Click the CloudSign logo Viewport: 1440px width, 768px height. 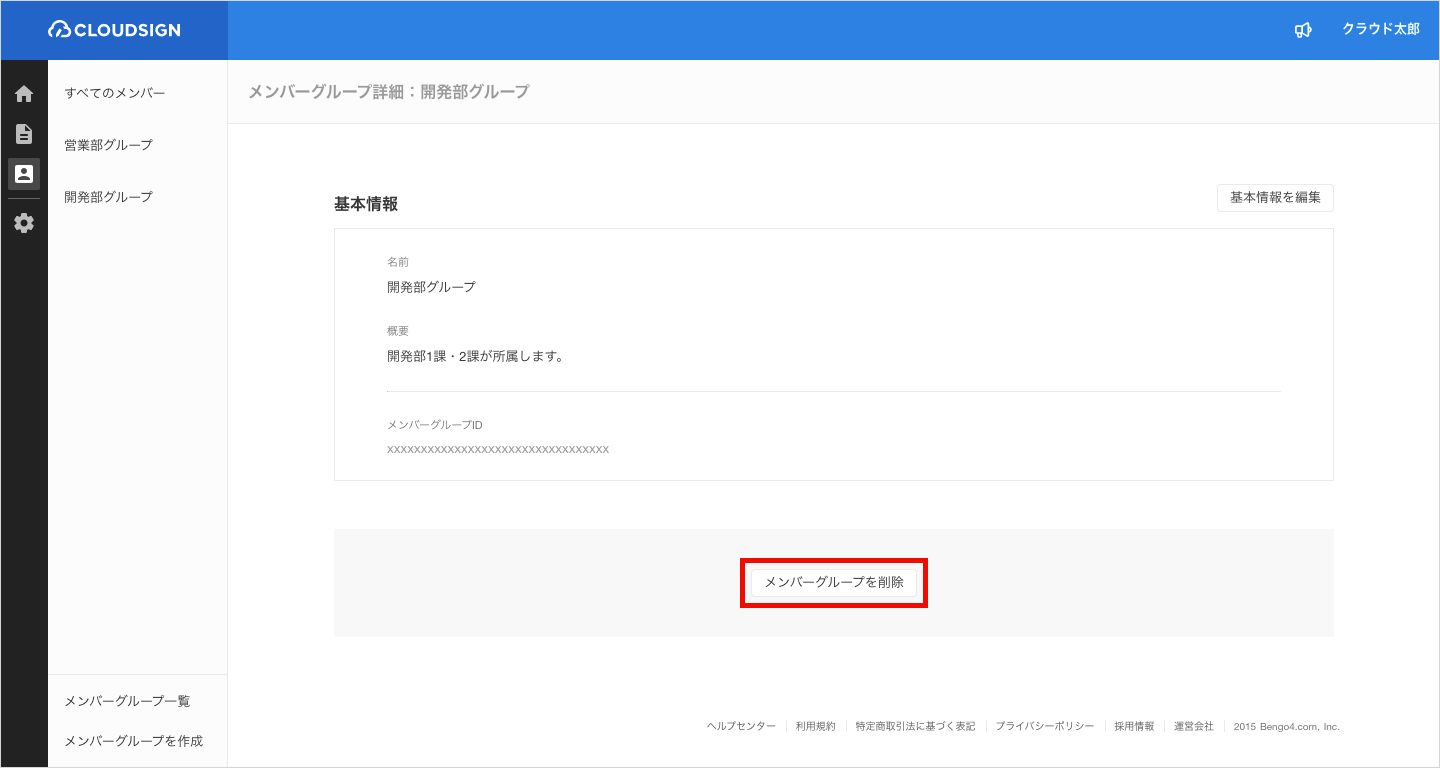[x=114, y=30]
